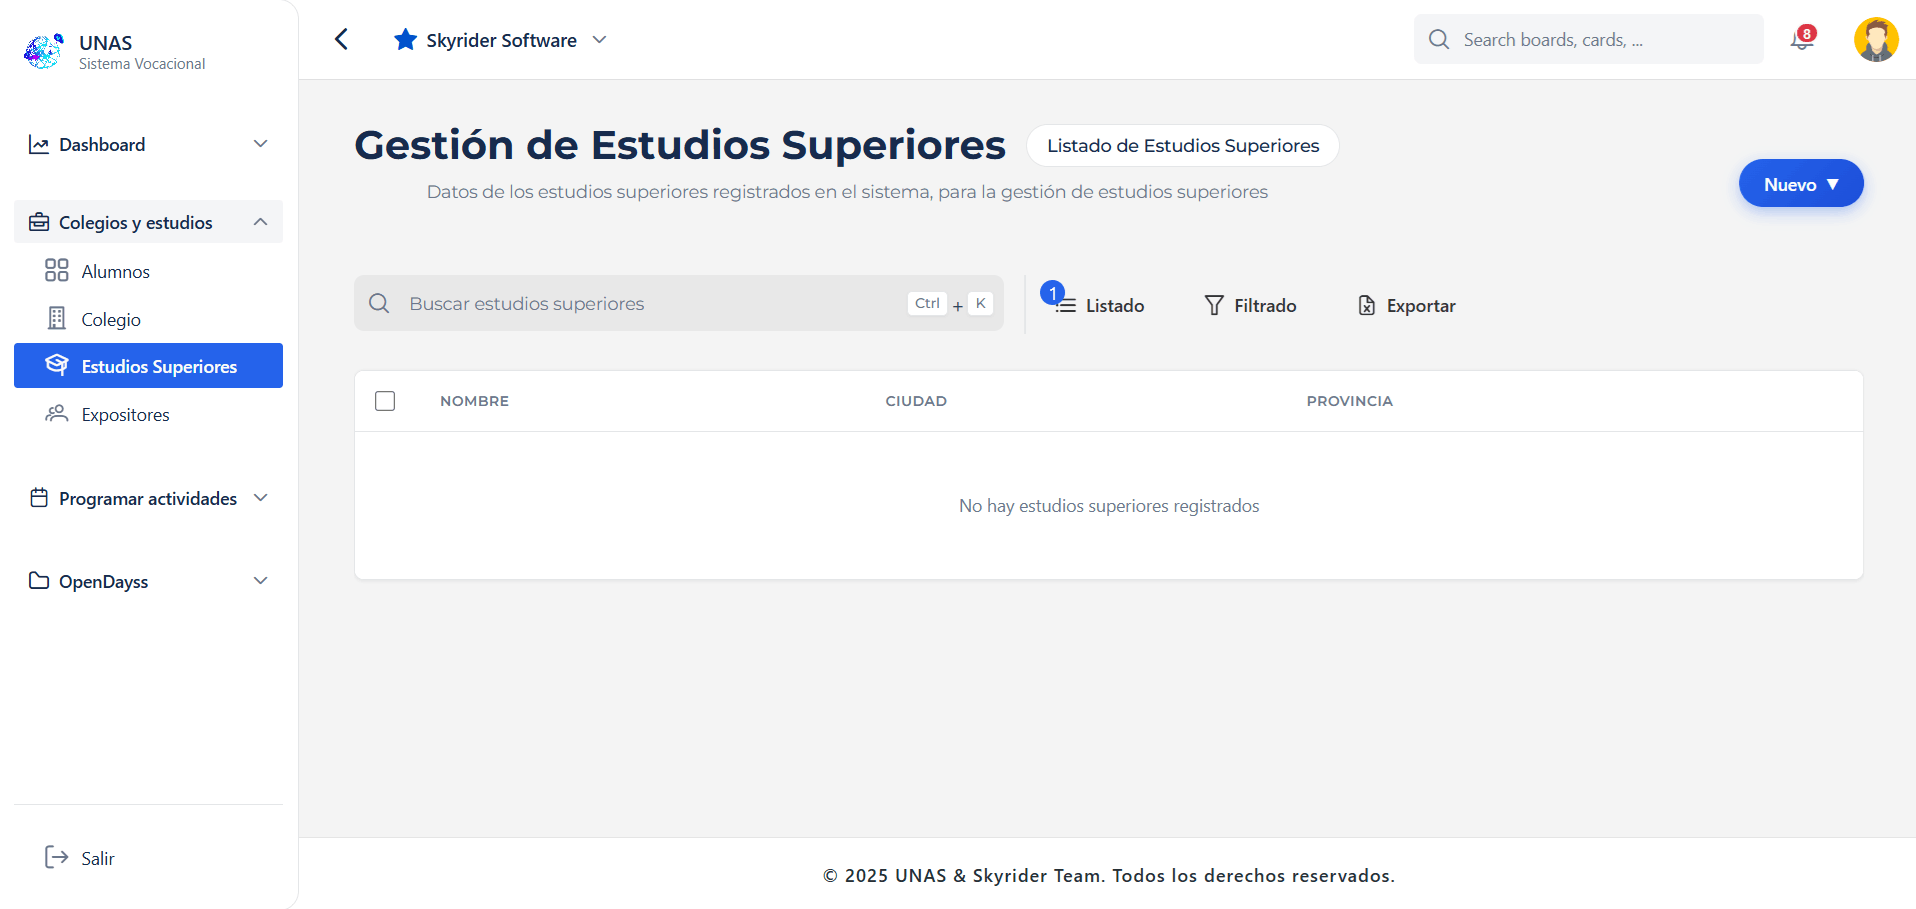Click the back arrow icon in header
Viewport: 1916px width, 909px height.
(341, 39)
